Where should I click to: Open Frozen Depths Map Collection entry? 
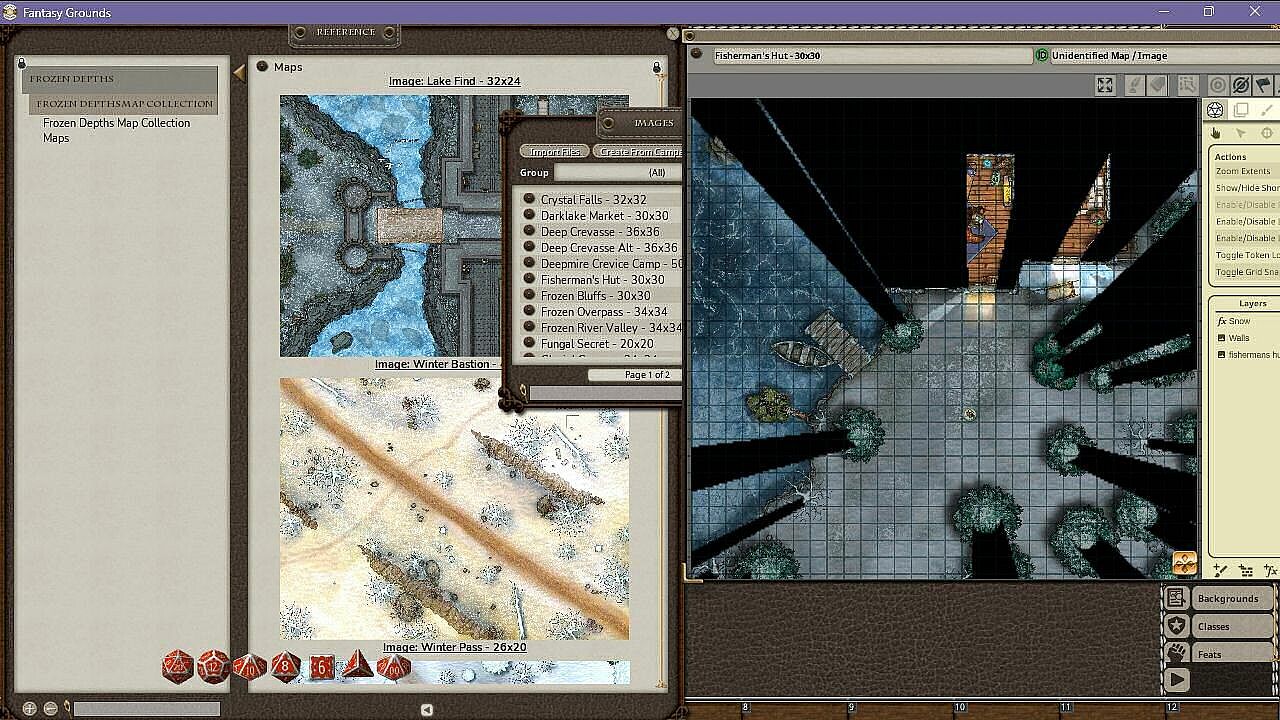pyautogui.click(x=116, y=123)
